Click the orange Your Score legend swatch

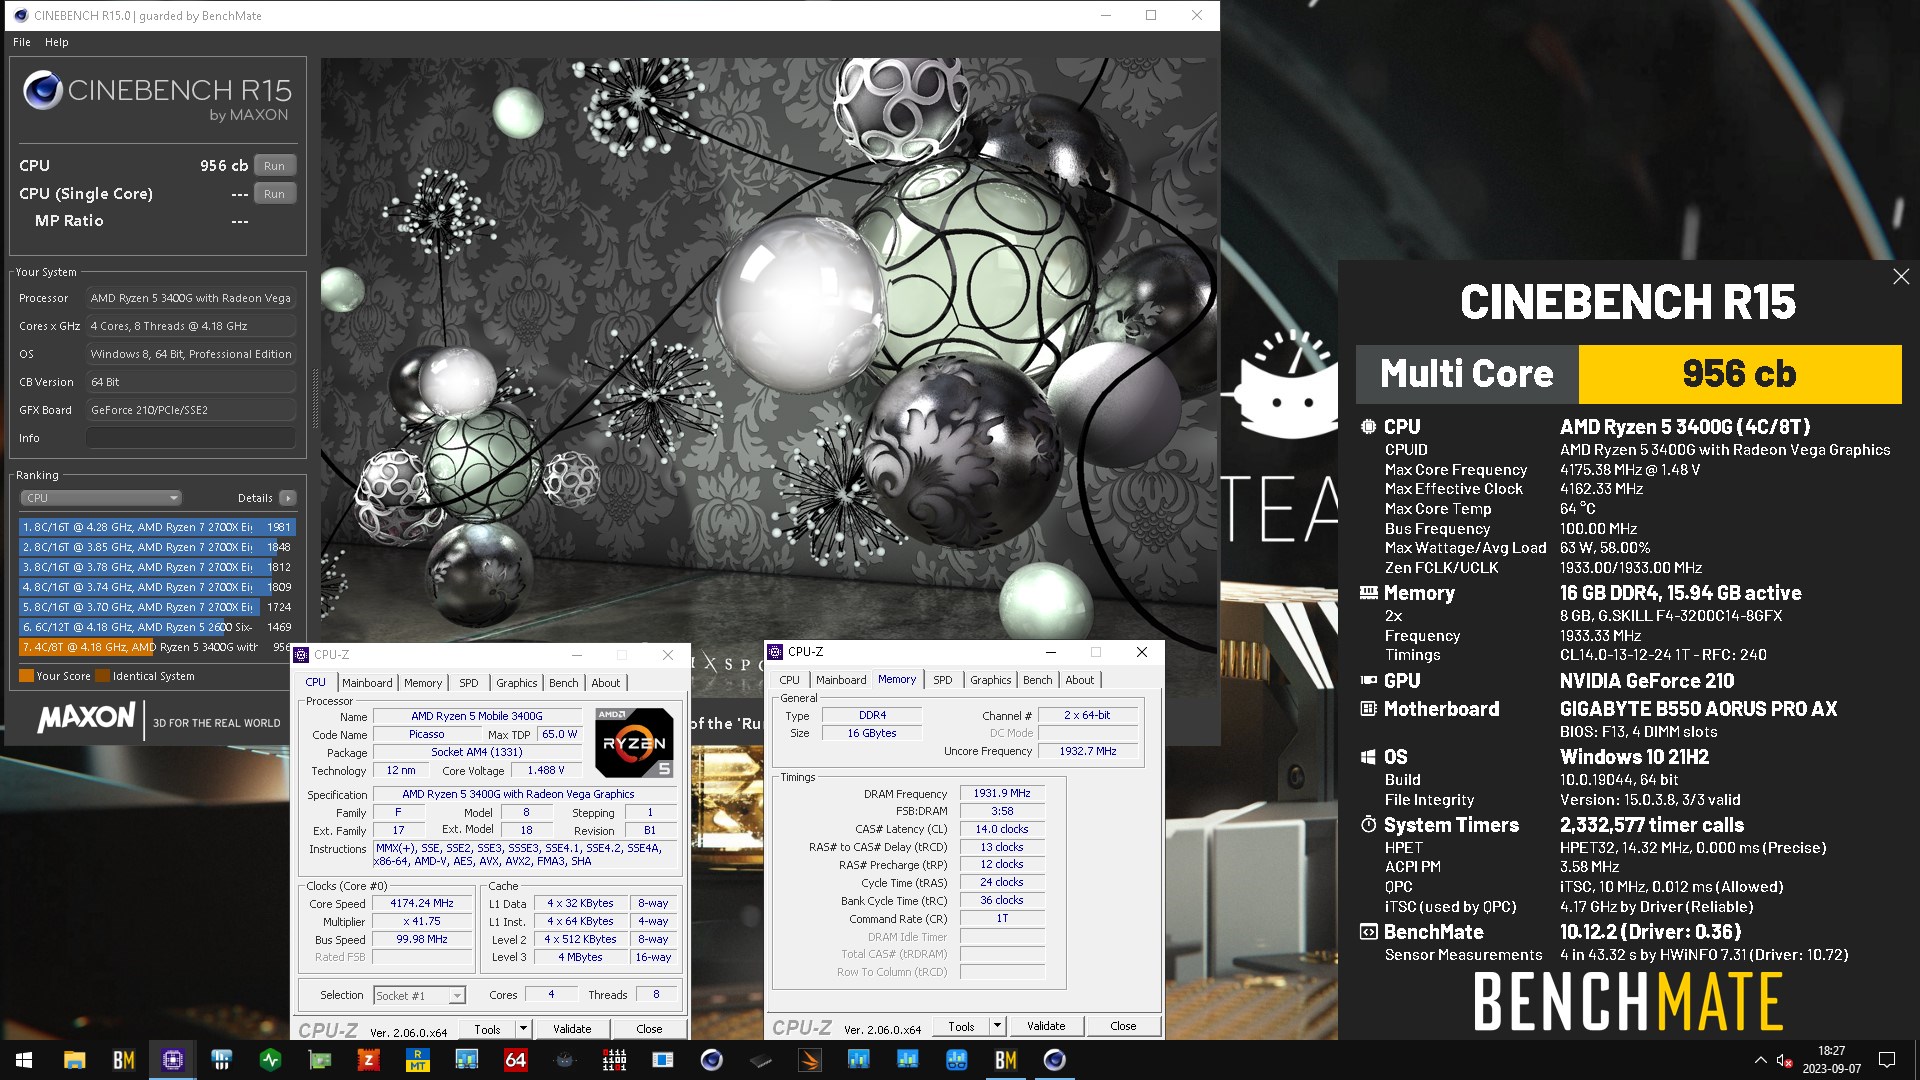click(x=27, y=676)
